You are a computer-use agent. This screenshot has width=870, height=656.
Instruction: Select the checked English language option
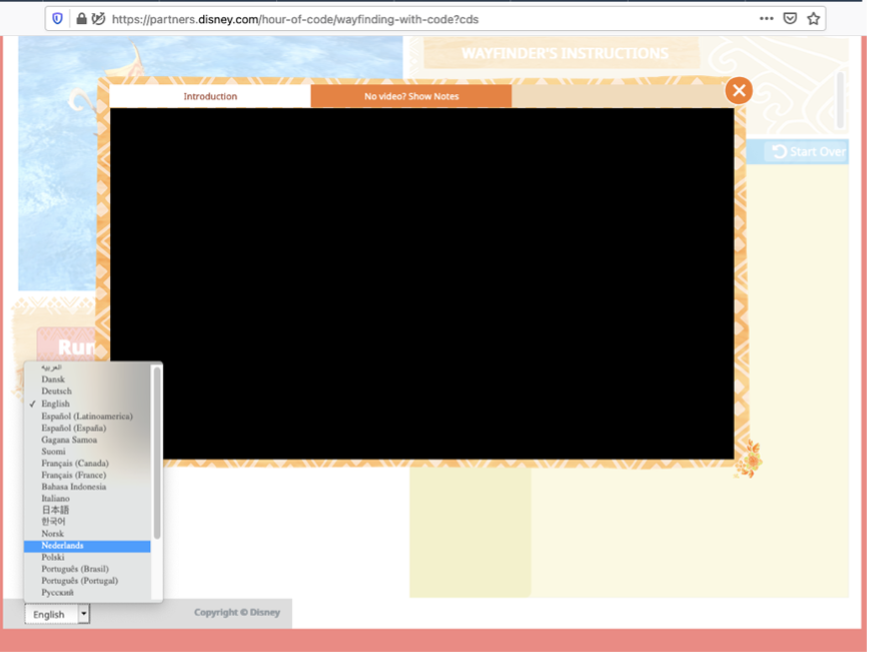click(87, 403)
